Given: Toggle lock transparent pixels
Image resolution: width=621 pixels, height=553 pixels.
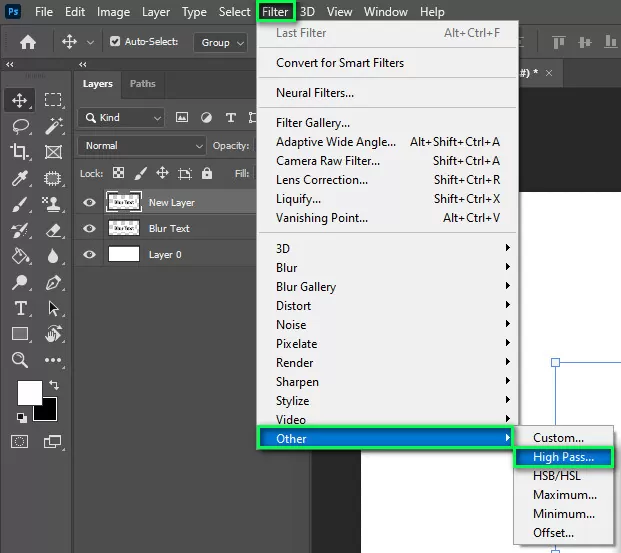Looking at the screenshot, I should click(118, 173).
